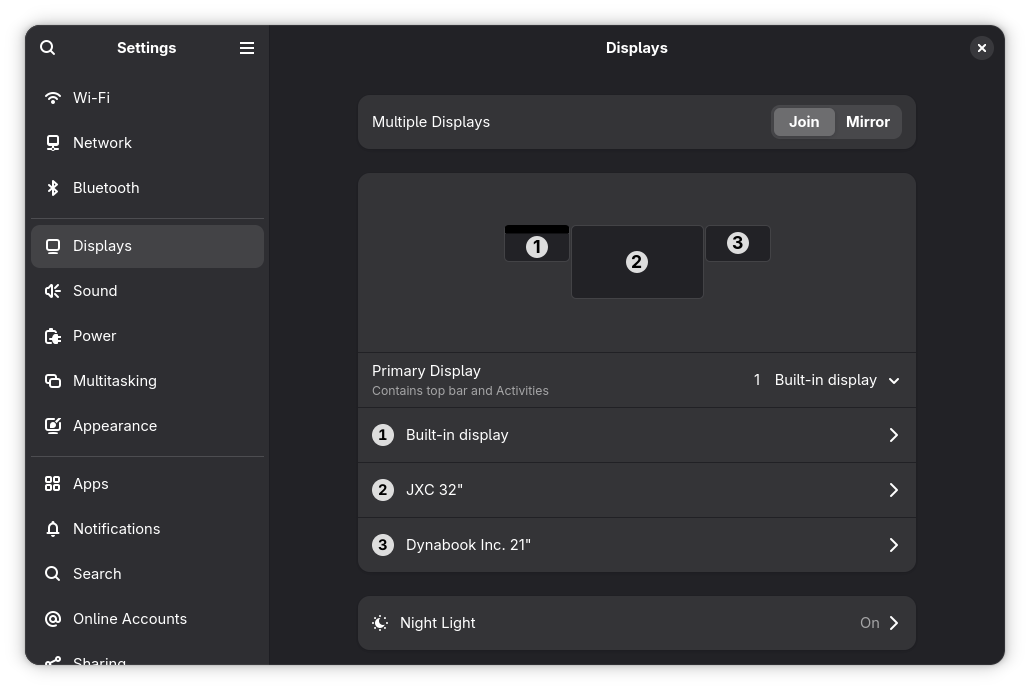Switch to Mirror display mode

(867, 122)
